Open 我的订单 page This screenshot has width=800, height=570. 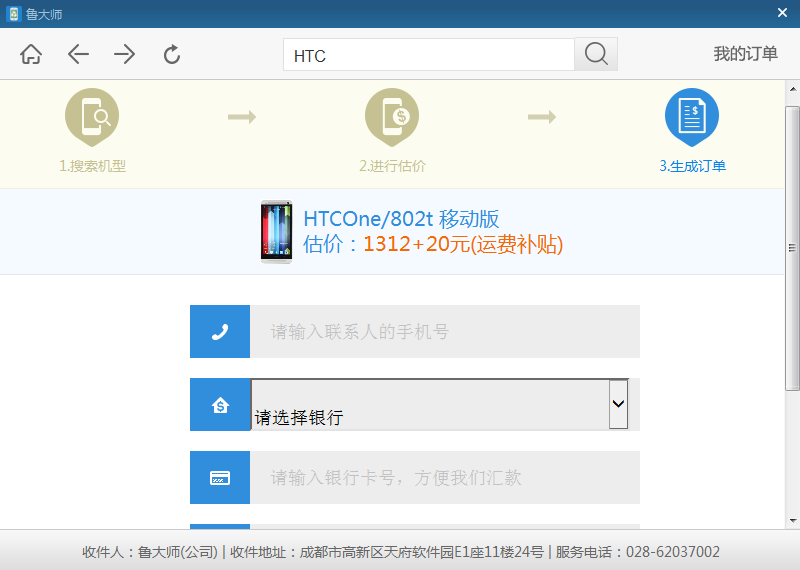(x=745, y=54)
